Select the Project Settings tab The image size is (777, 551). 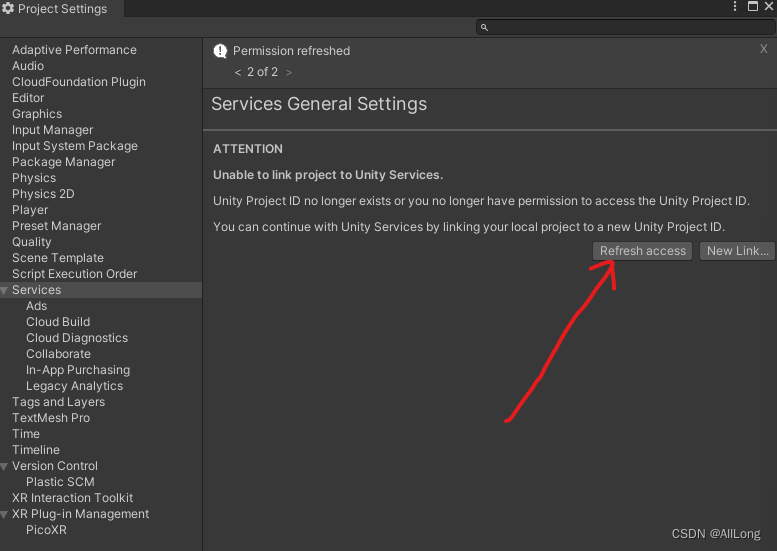(x=61, y=9)
